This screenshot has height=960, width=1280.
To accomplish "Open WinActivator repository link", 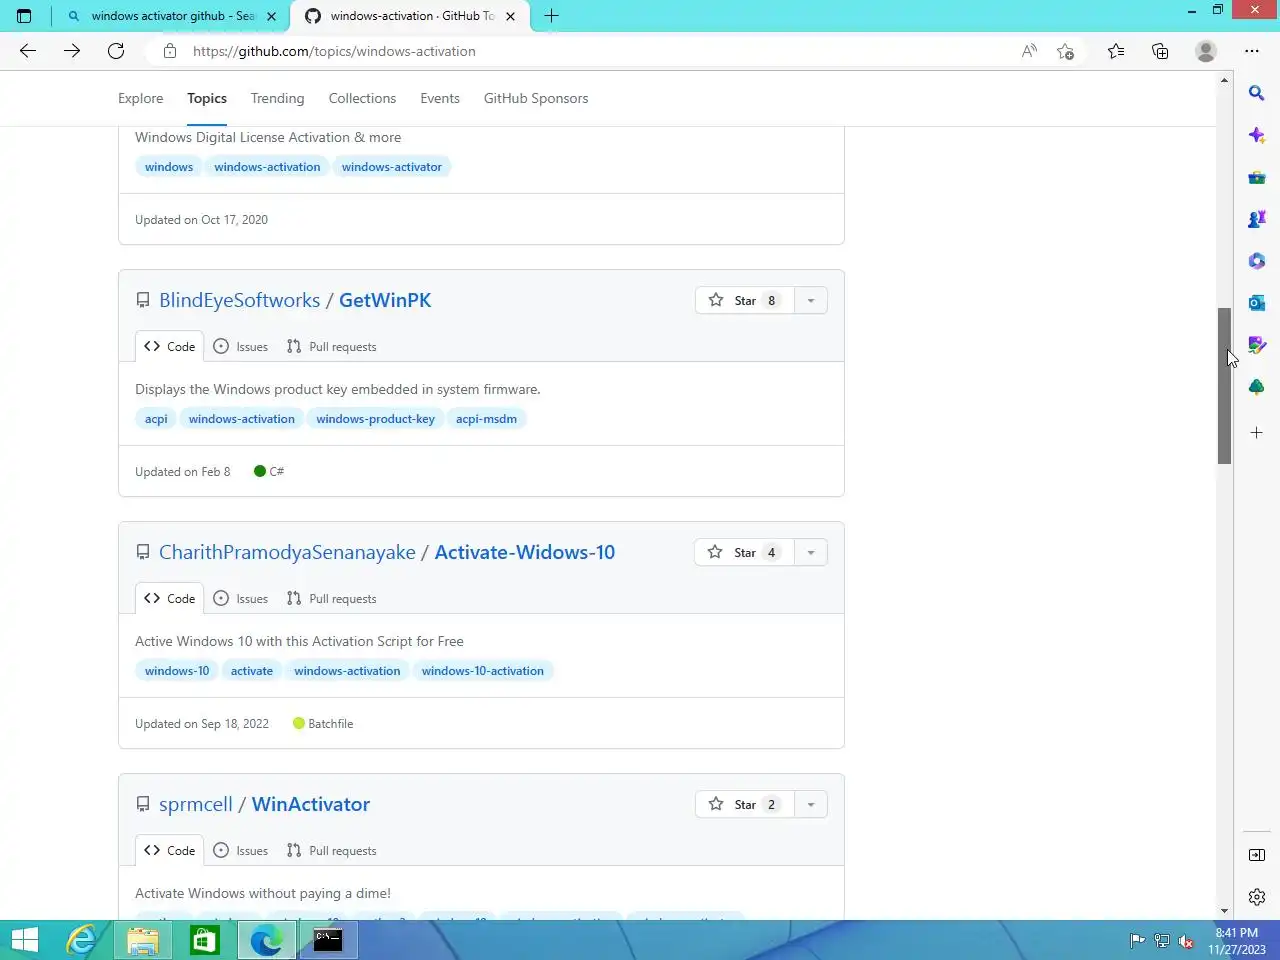I will 311,805.
